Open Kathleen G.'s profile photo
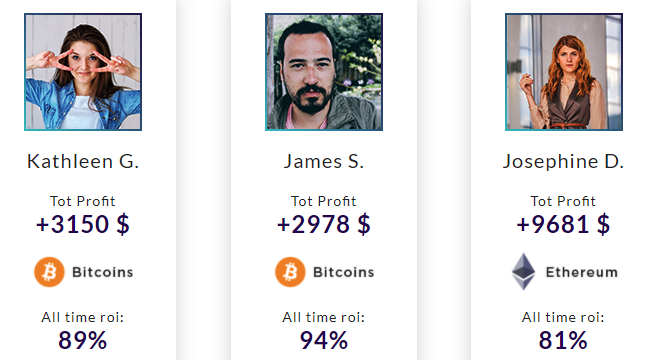The width and height of the screenshot is (650, 360). pos(83,72)
